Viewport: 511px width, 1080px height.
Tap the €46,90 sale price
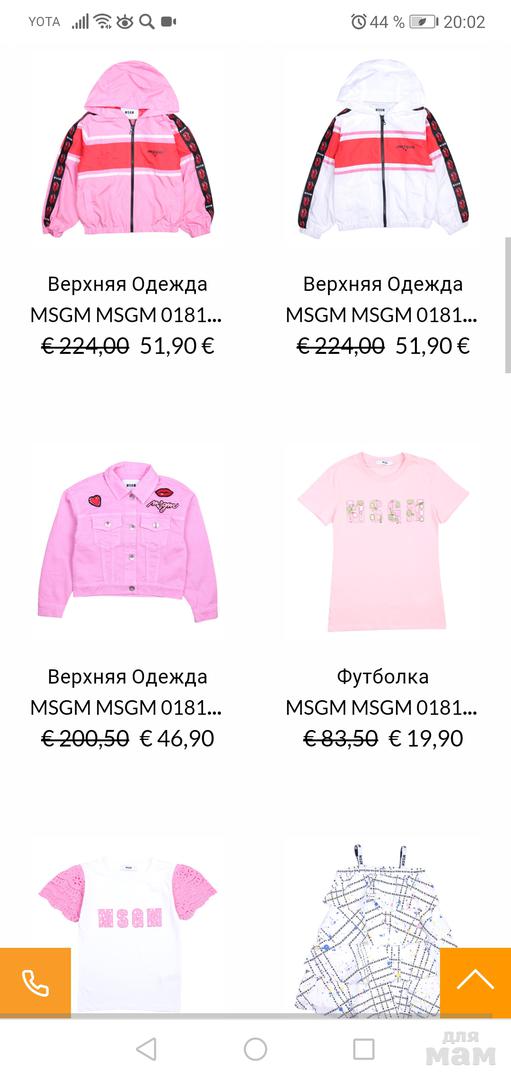[177, 738]
